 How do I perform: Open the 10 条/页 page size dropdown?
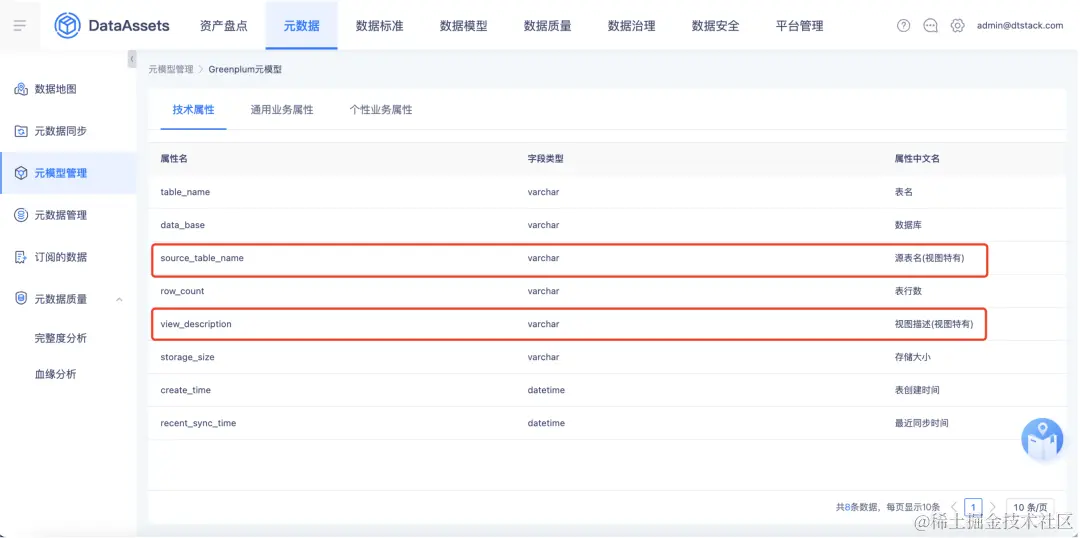click(1031, 507)
